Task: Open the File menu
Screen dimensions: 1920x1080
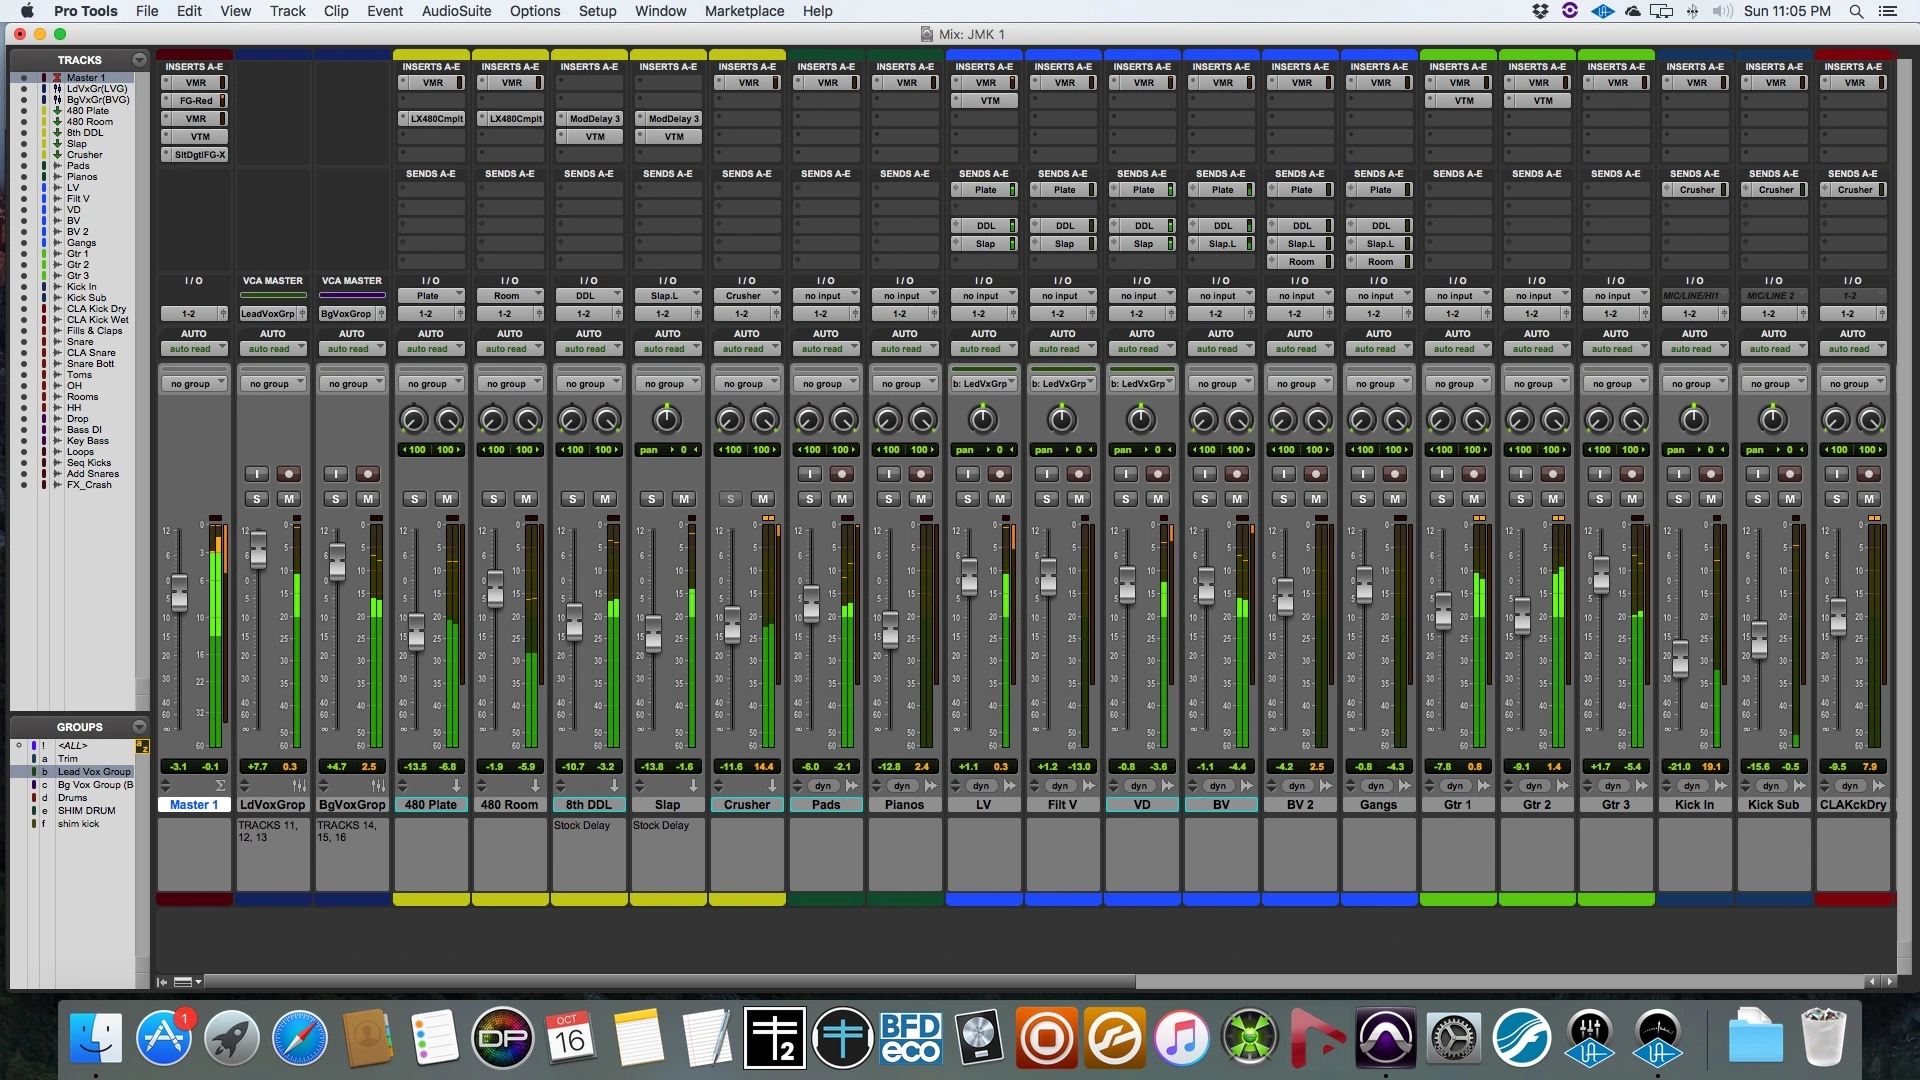Action: [147, 11]
